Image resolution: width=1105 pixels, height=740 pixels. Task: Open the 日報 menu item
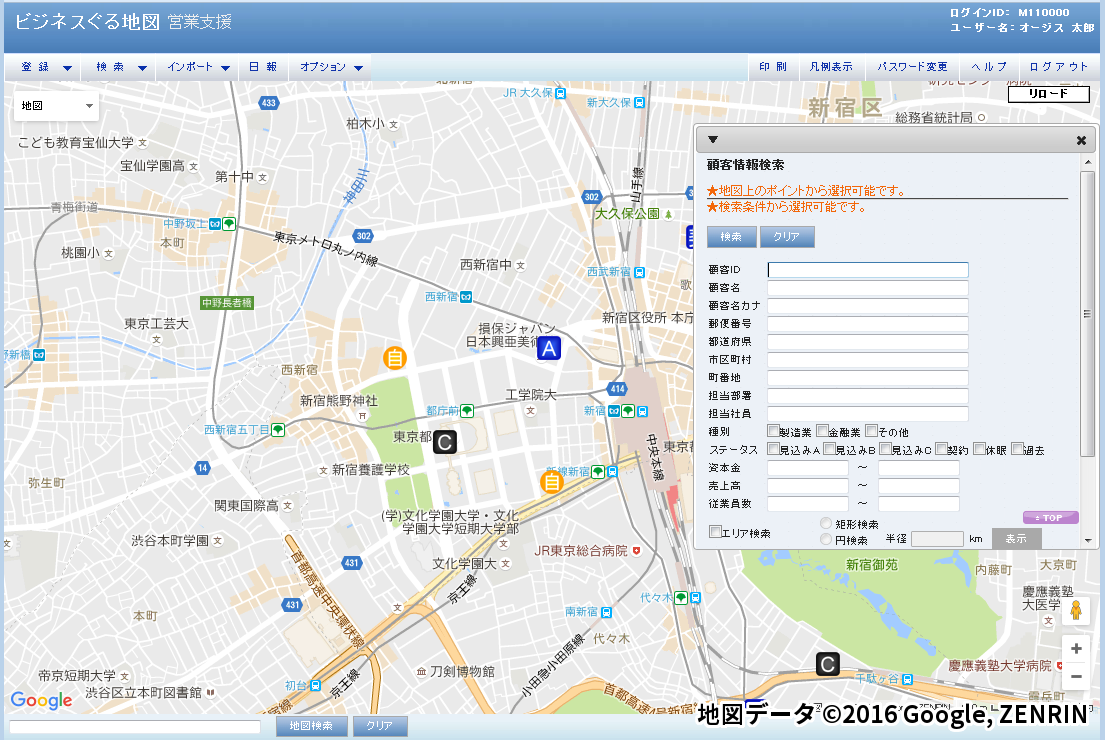tap(263, 67)
